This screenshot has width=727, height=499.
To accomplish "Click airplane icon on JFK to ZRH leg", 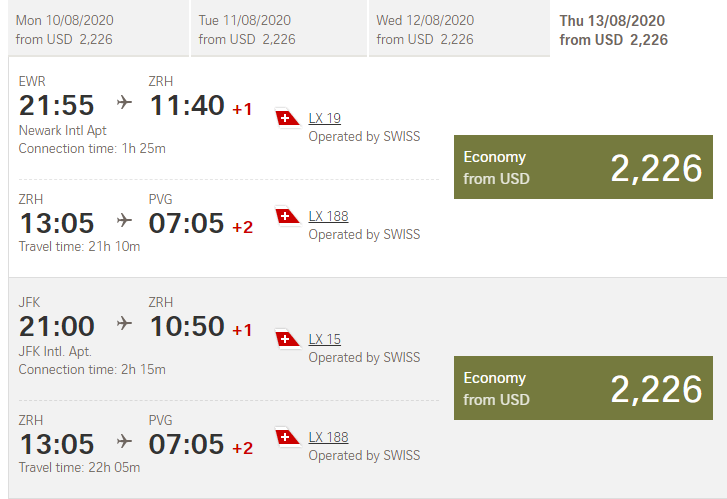I will 124,323.
